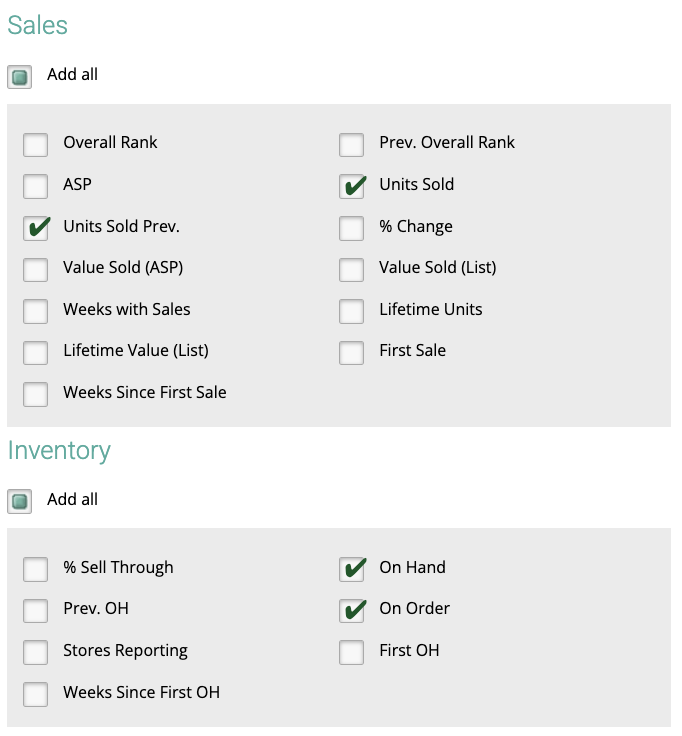Tick the Value Sold (ASP) checkbox
Image resolution: width=682 pixels, height=736 pixels.
click(35, 269)
